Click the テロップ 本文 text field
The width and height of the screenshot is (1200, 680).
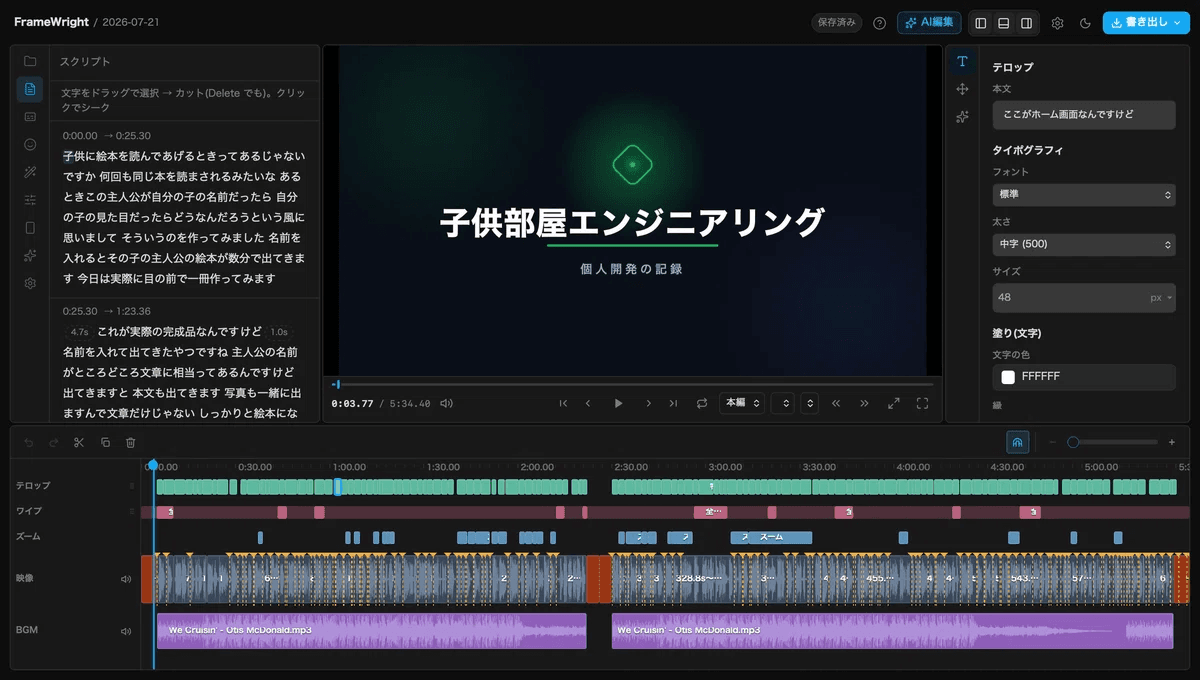[1084, 115]
